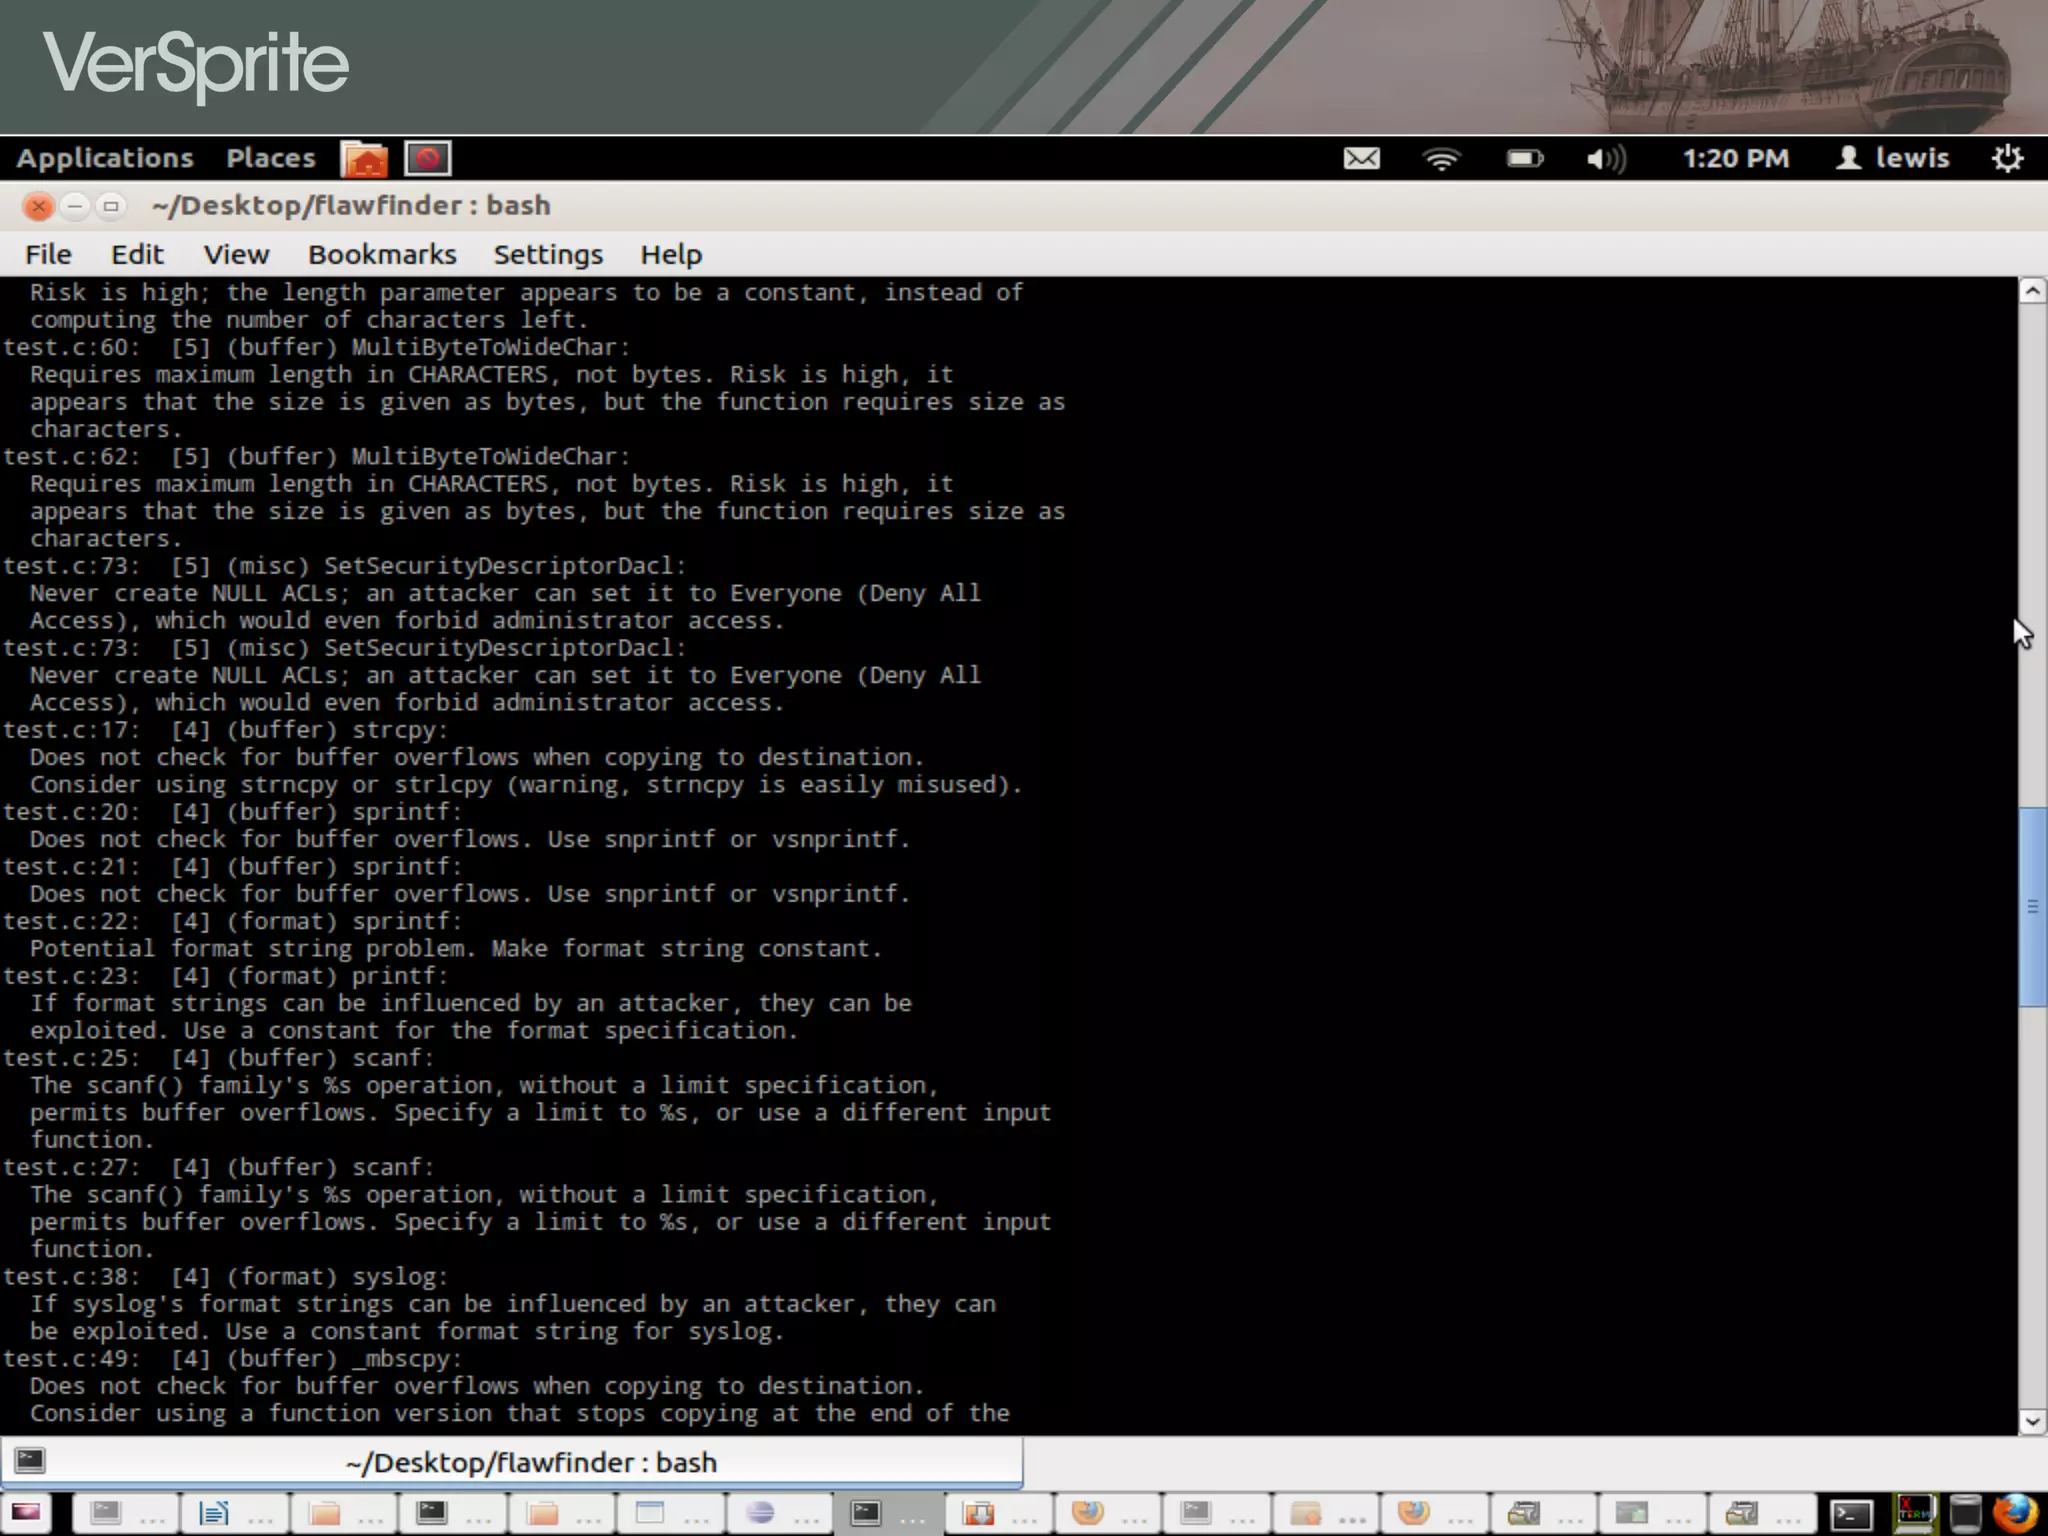
Task: Open the Applications menu
Action: pyautogui.click(x=105, y=158)
